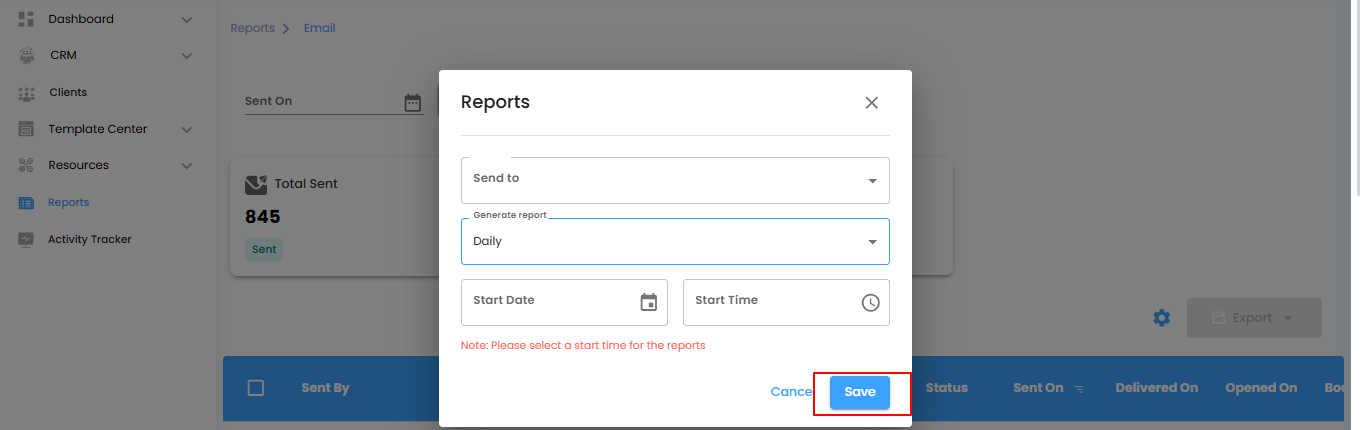Expand the CRM sidebar menu chevron
The height and width of the screenshot is (430, 1363).
(187, 56)
